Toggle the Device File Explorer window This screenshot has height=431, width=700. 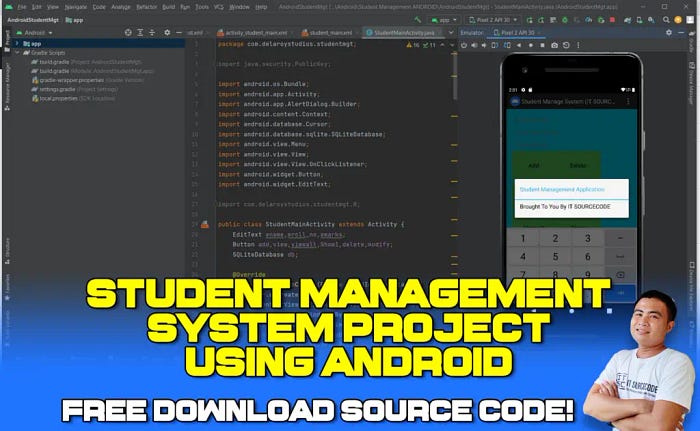[692, 286]
